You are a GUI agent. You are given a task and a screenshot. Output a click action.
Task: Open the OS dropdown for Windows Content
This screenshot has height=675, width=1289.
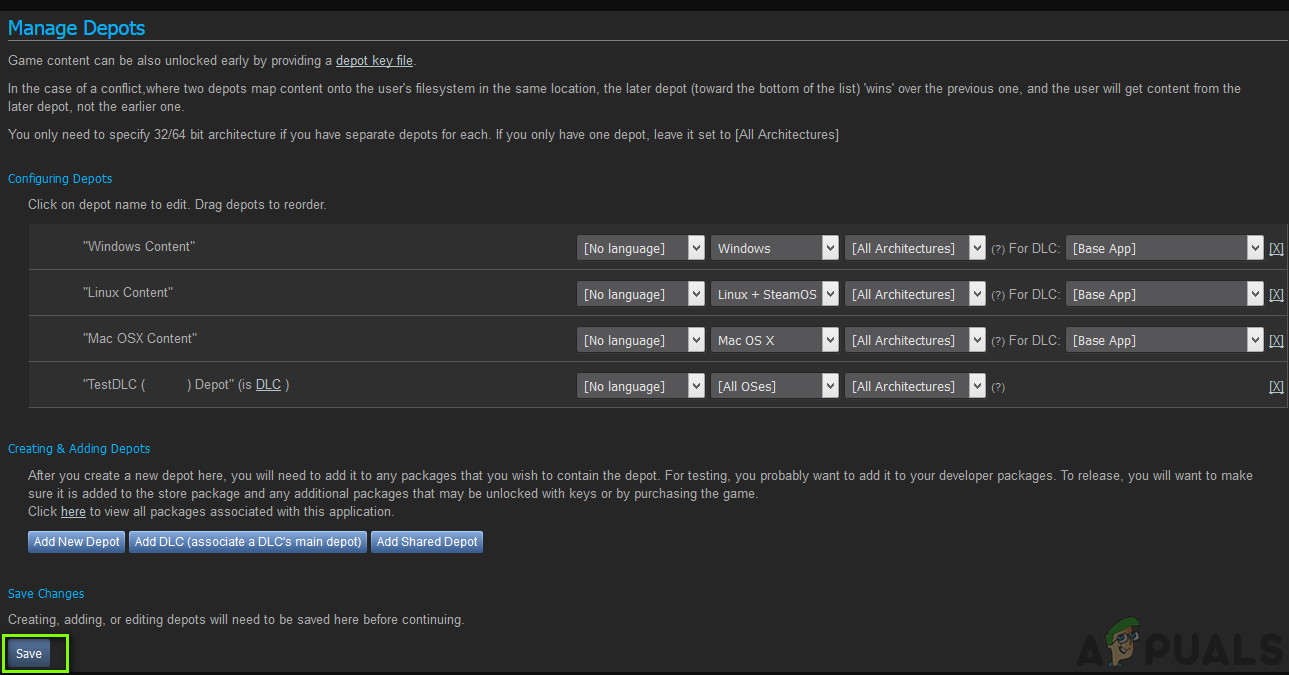(775, 248)
